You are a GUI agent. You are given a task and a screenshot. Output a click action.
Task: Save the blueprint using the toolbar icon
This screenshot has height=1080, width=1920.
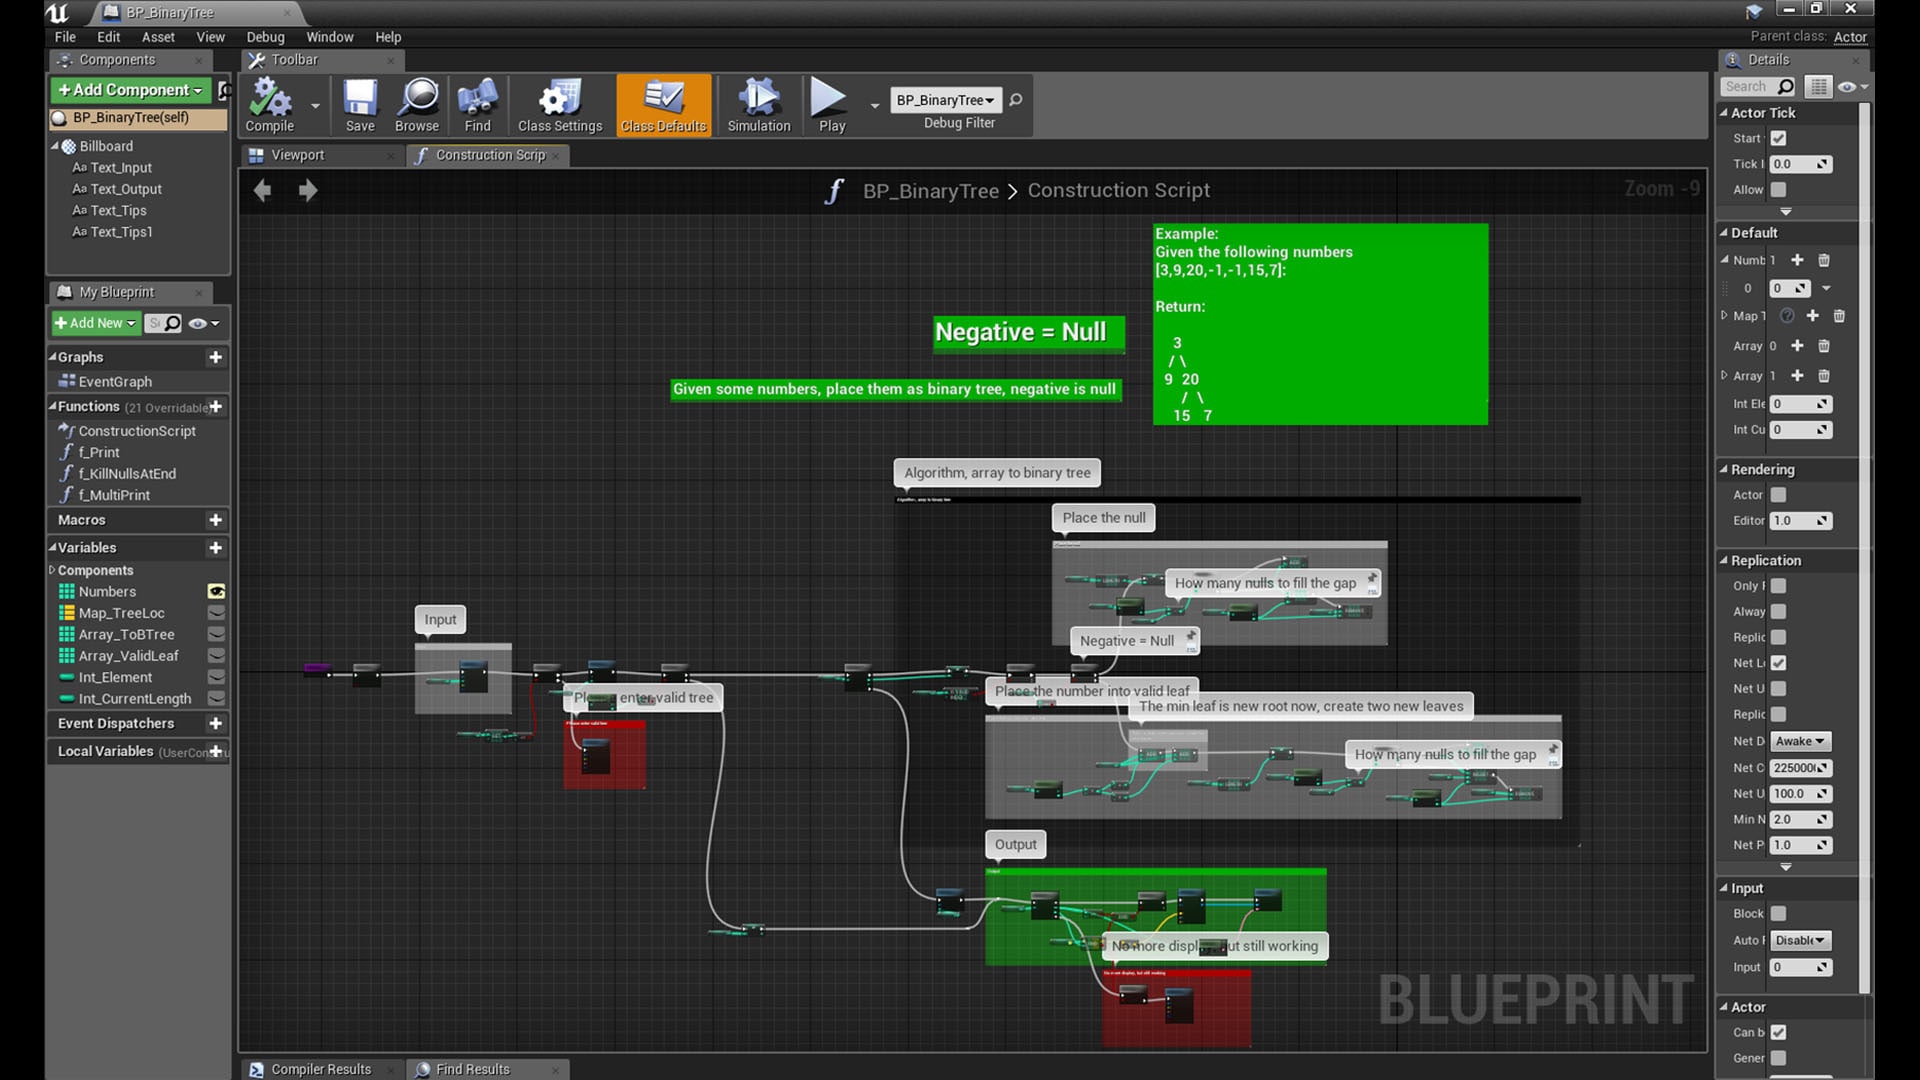[x=359, y=104]
